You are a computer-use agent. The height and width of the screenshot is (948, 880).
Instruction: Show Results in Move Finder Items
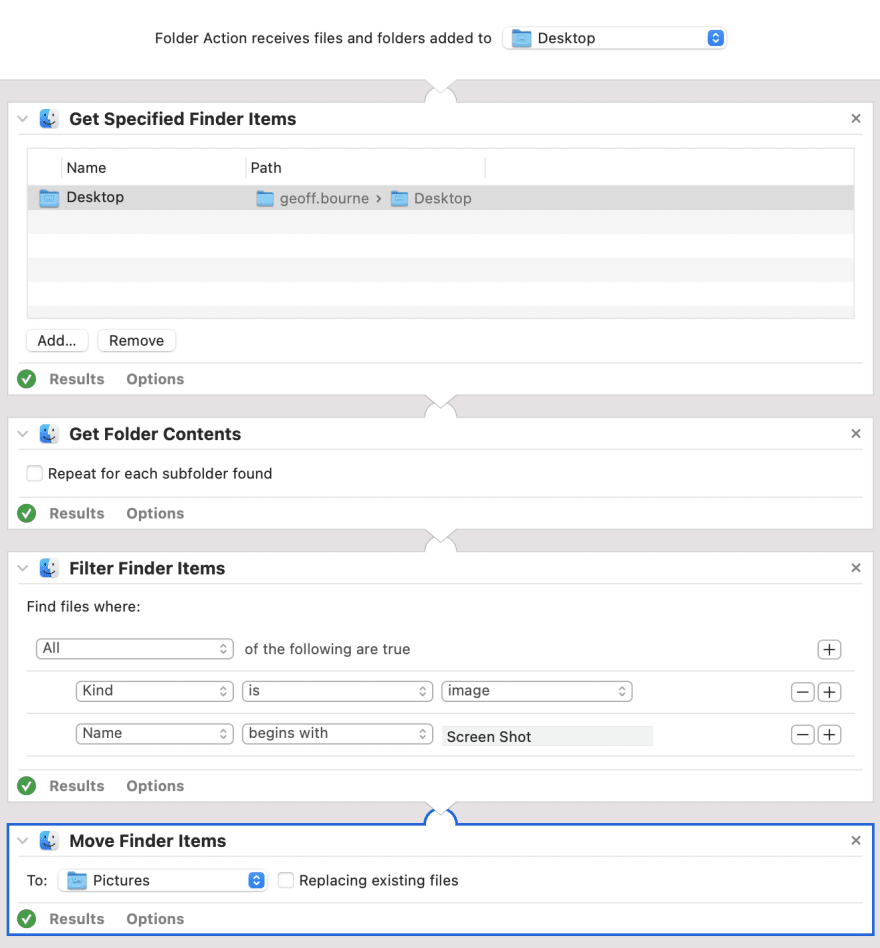pos(77,919)
